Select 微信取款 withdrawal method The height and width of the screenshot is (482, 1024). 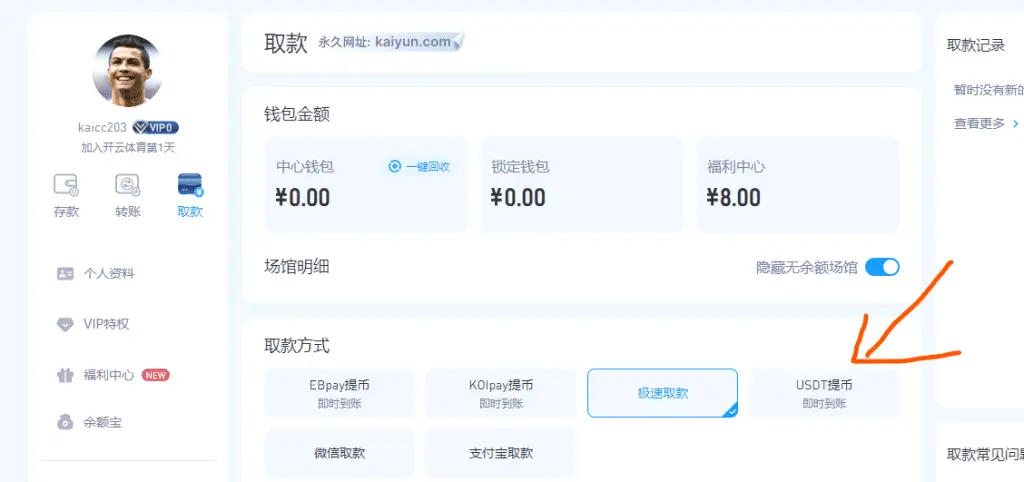[x=339, y=453]
